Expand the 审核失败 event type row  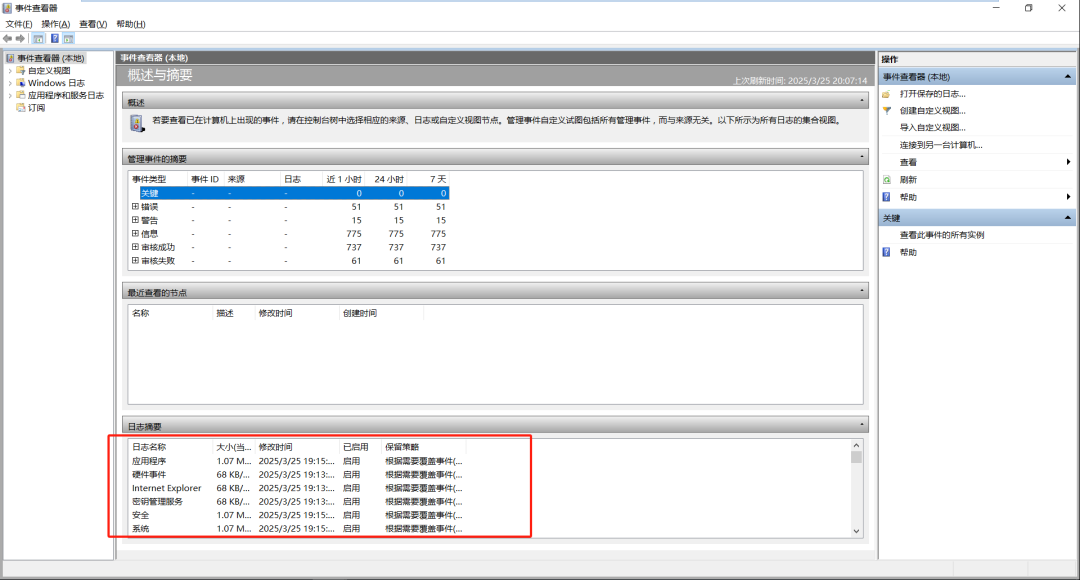click(x=135, y=260)
